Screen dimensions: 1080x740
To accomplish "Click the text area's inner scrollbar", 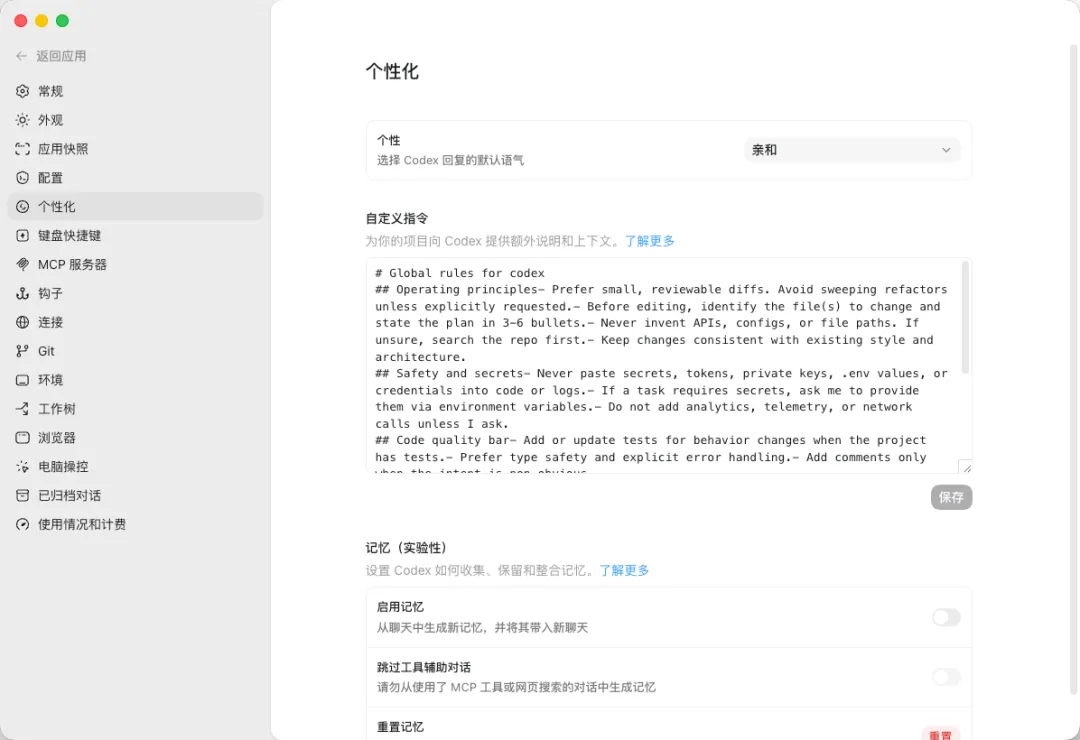I will [965, 317].
